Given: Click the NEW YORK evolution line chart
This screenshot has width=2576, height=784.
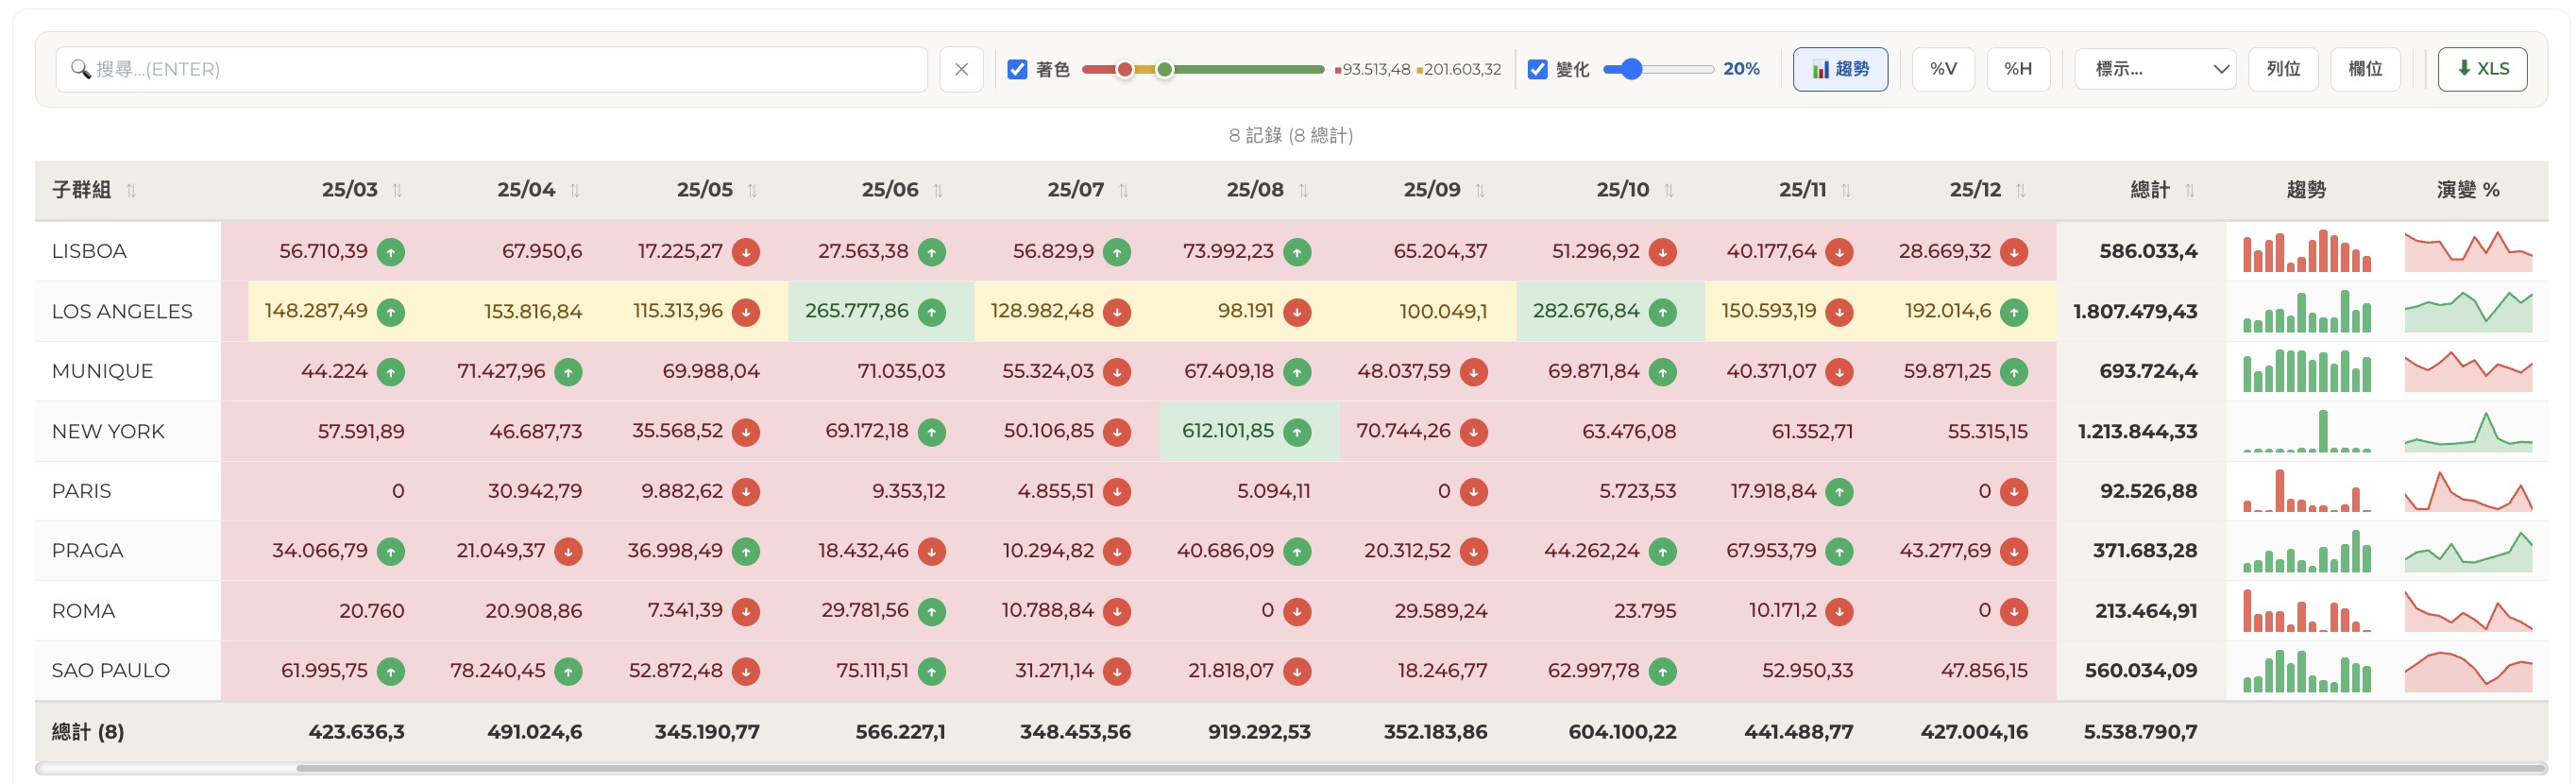Looking at the screenshot, I should coord(2468,431).
